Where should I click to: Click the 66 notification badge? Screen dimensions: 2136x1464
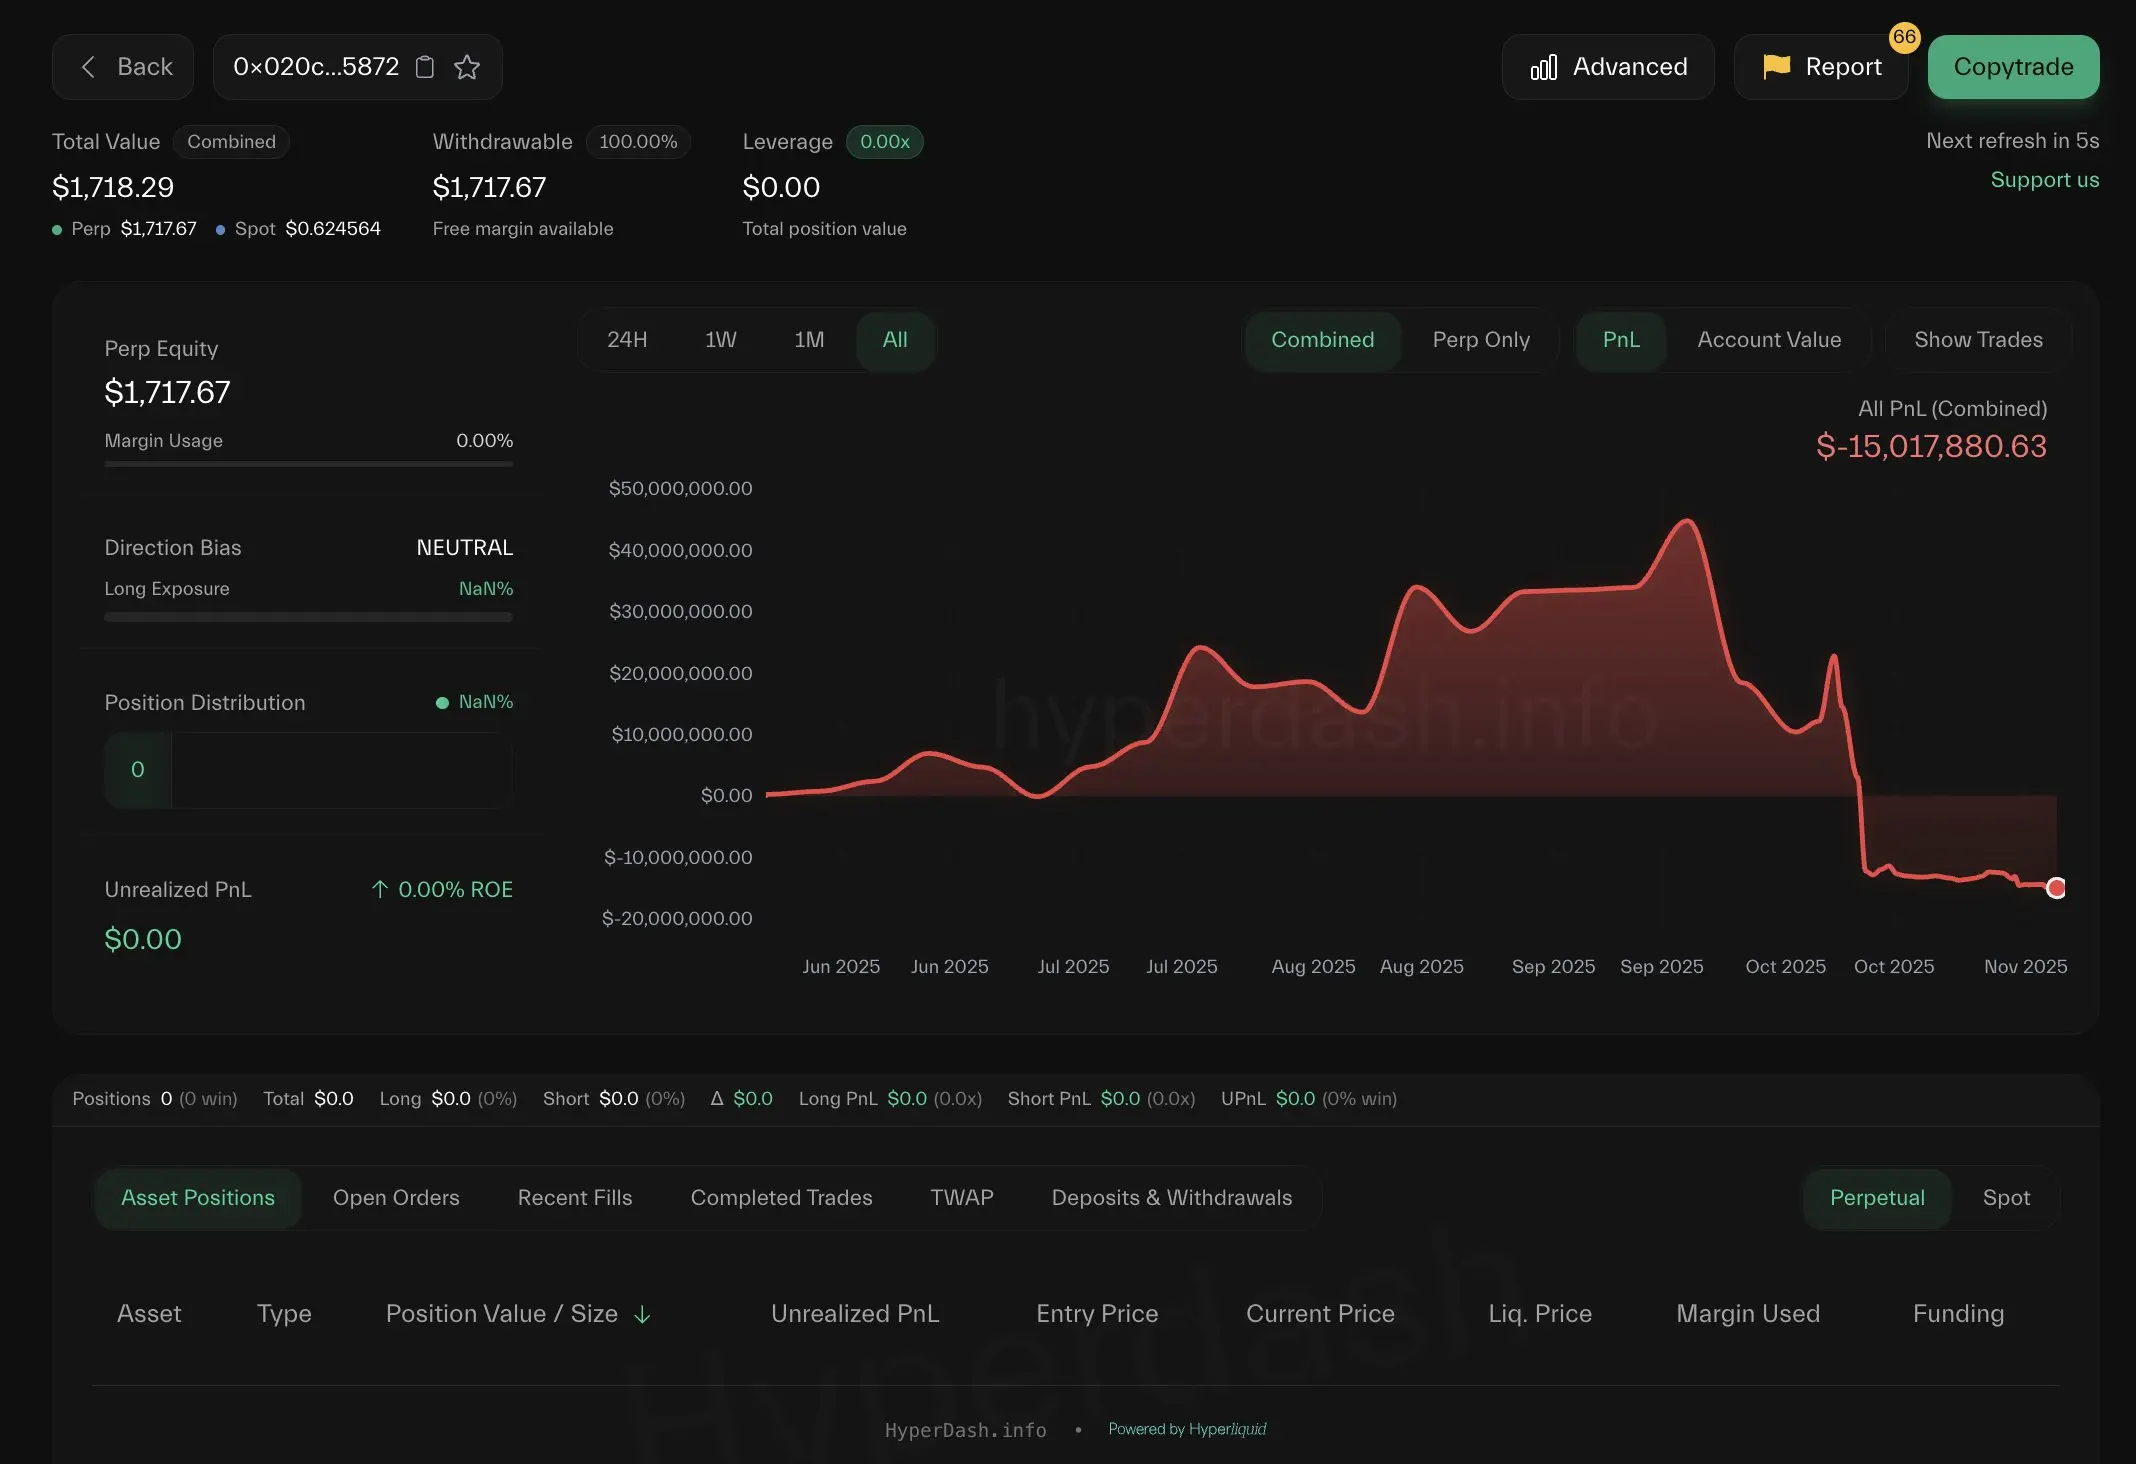[1904, 37]
